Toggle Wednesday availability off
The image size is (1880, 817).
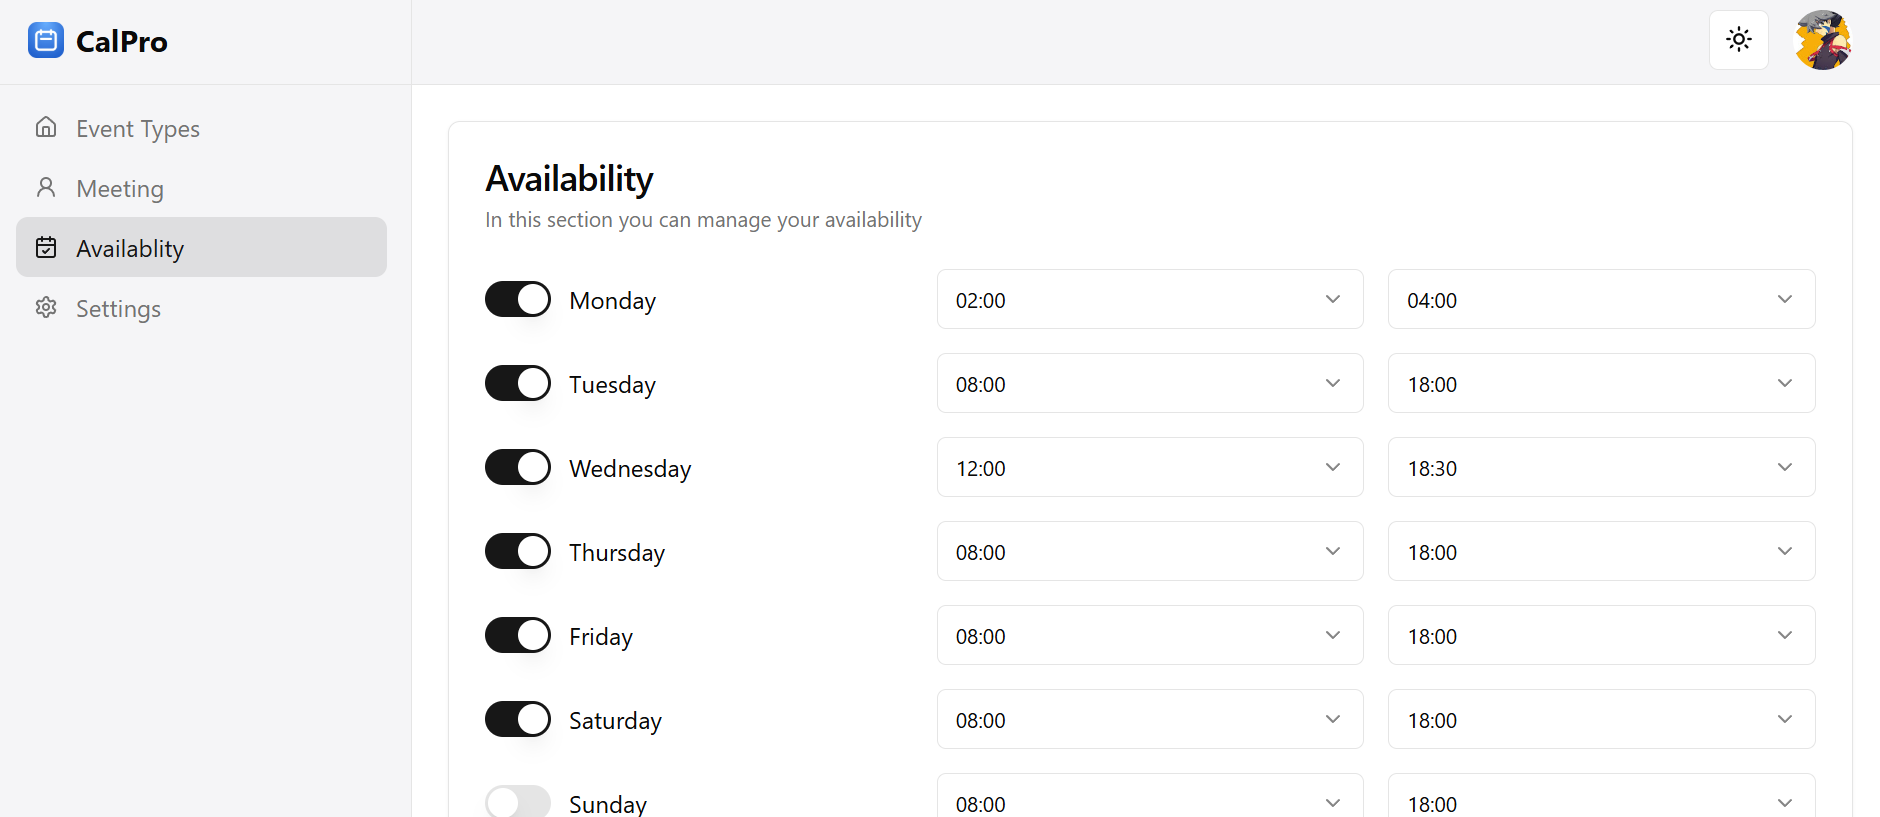point(518,467)
